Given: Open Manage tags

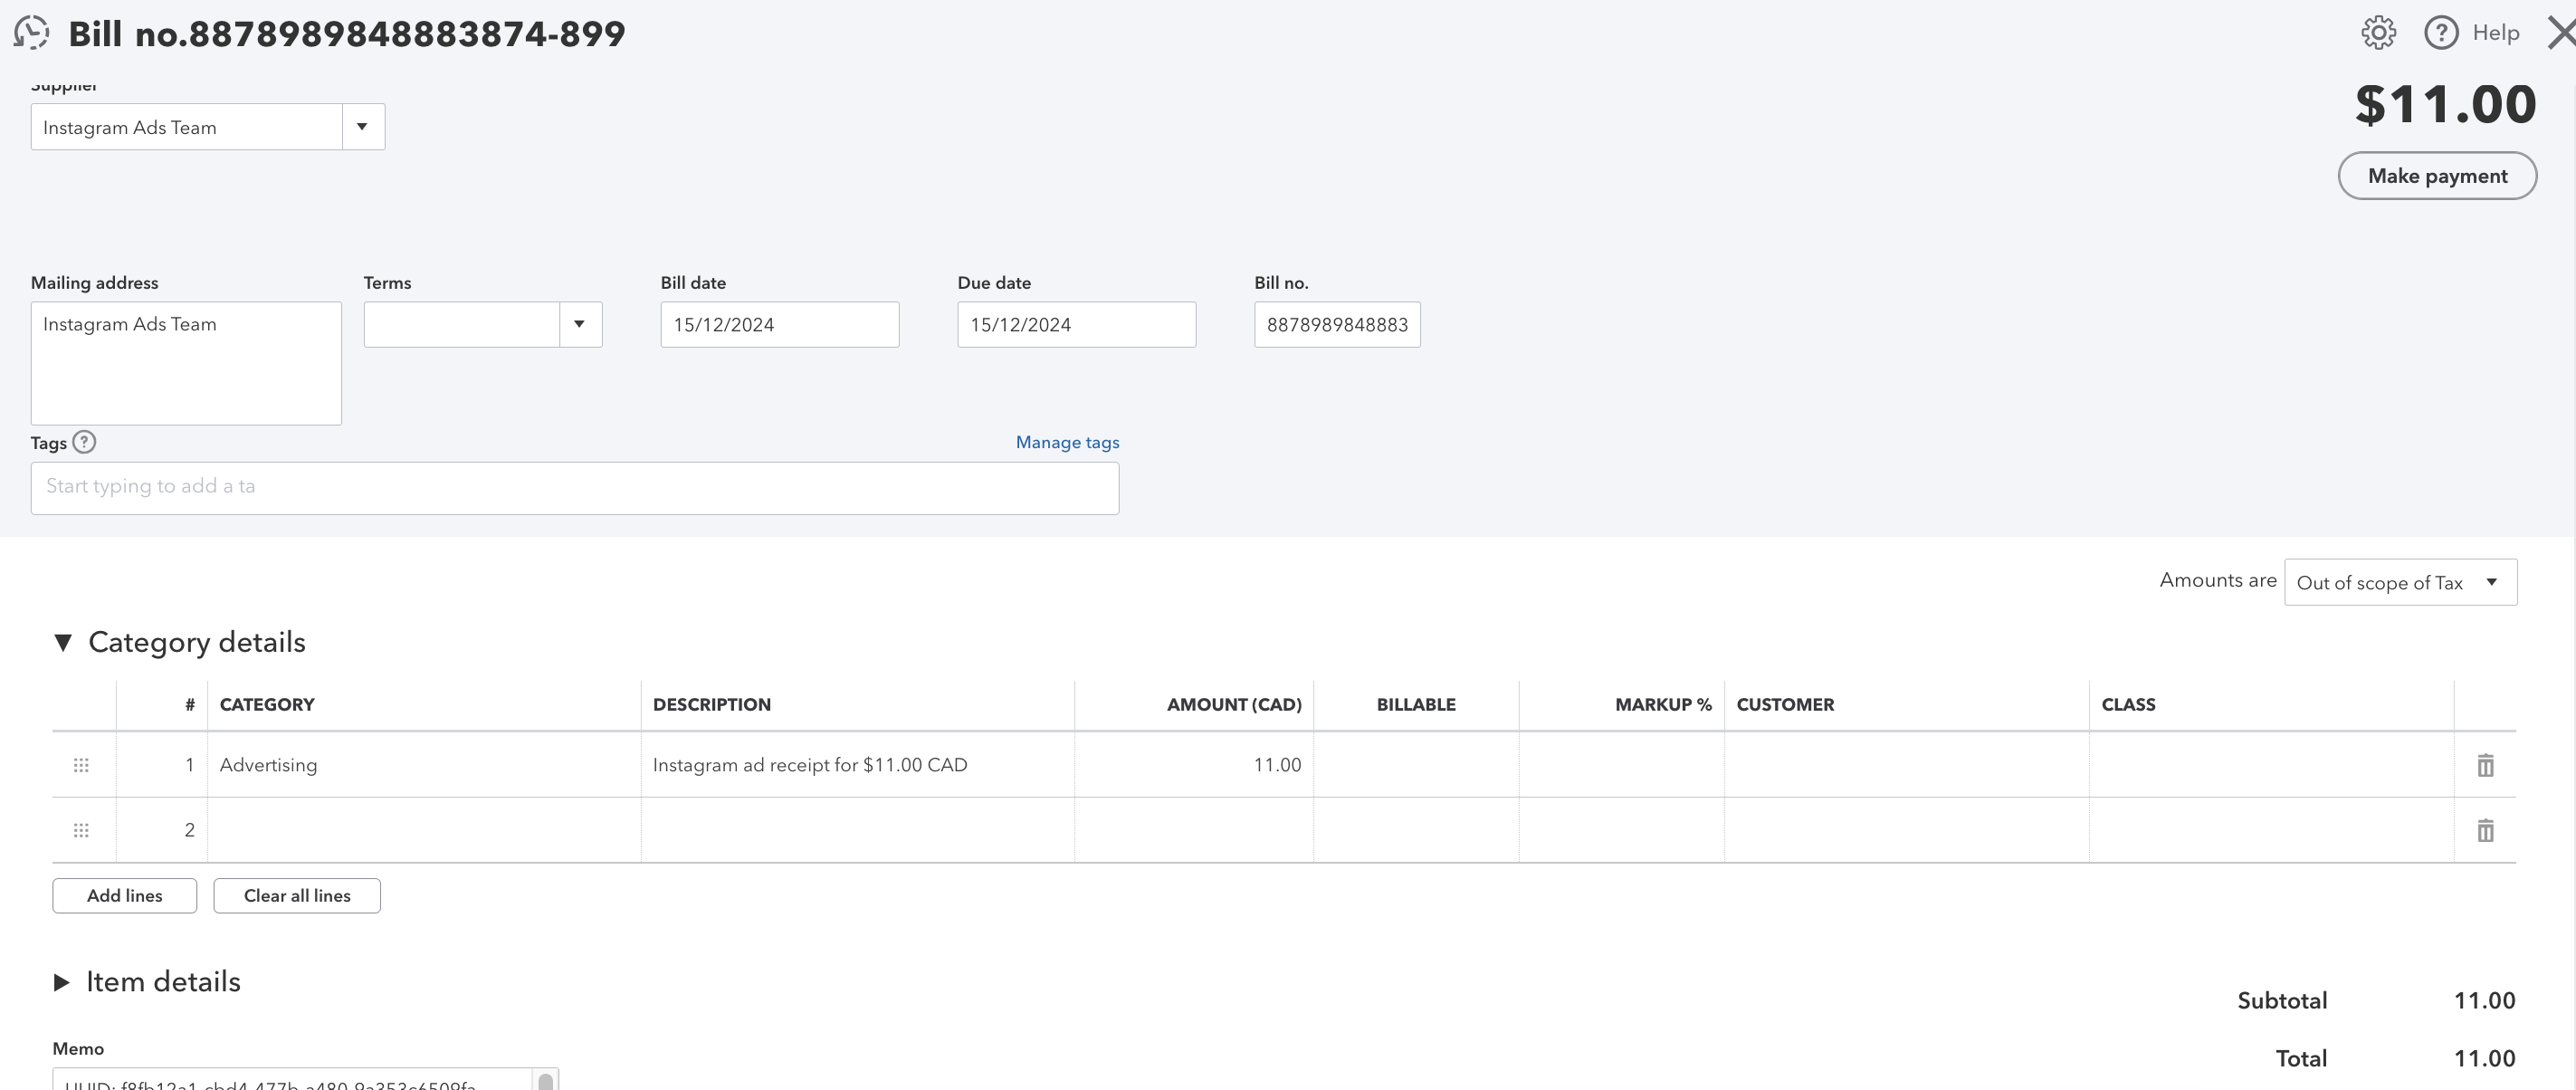Looking at the screenshot, I should (1066, 441).
